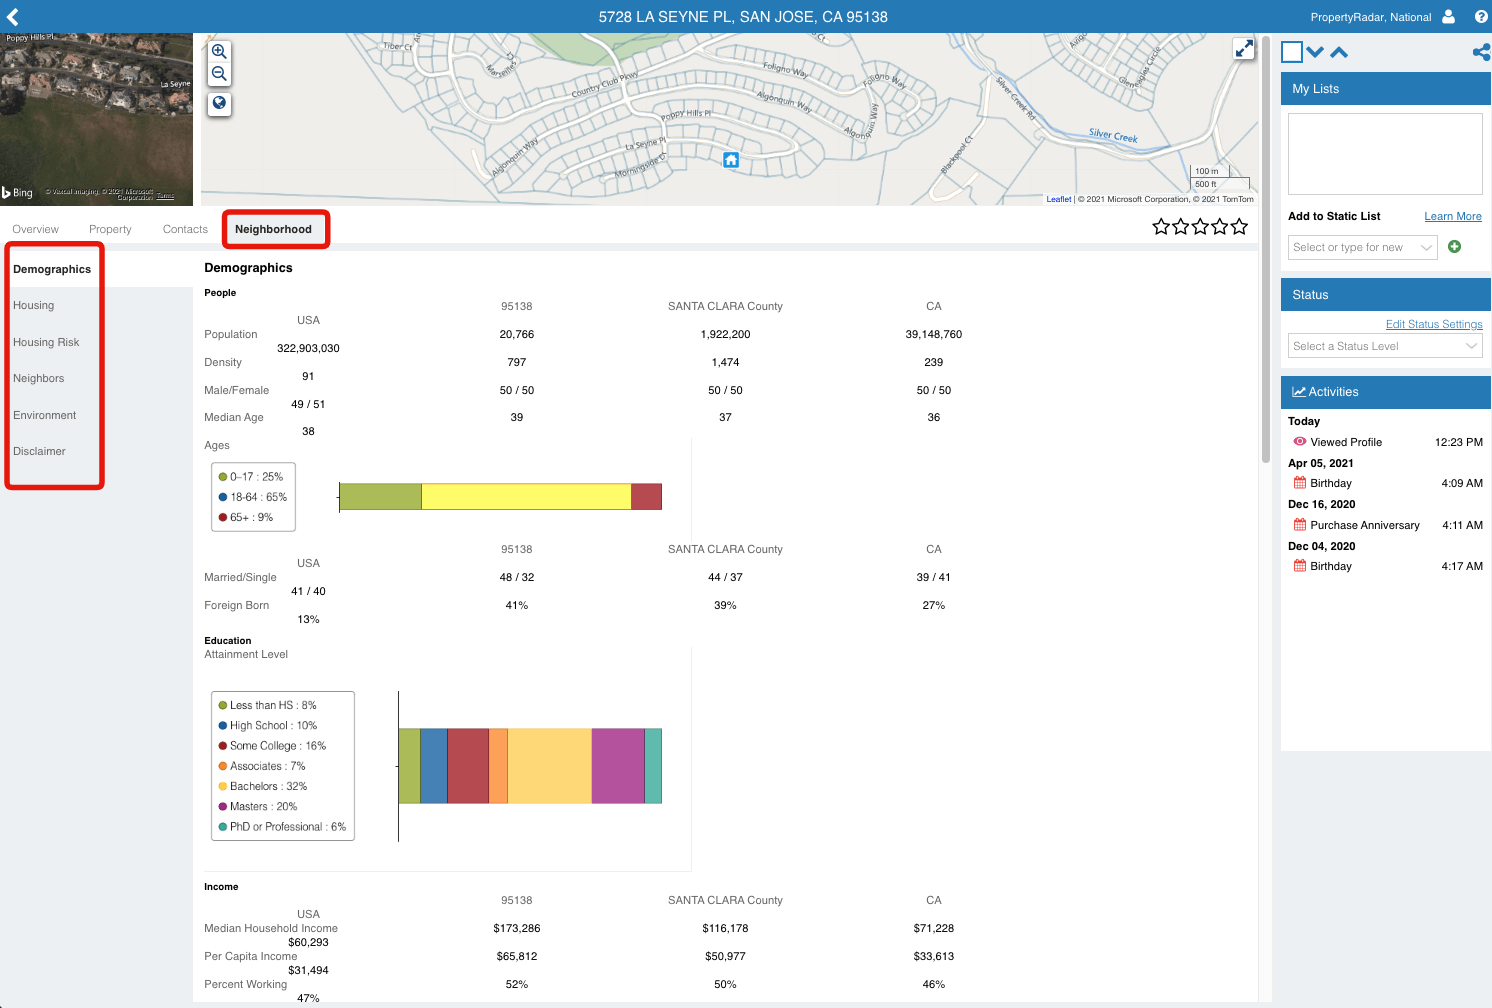Click Less than HS : 8% legend entry
The width and height of the screenshot is (1492, 1008).
click(267, 705)
